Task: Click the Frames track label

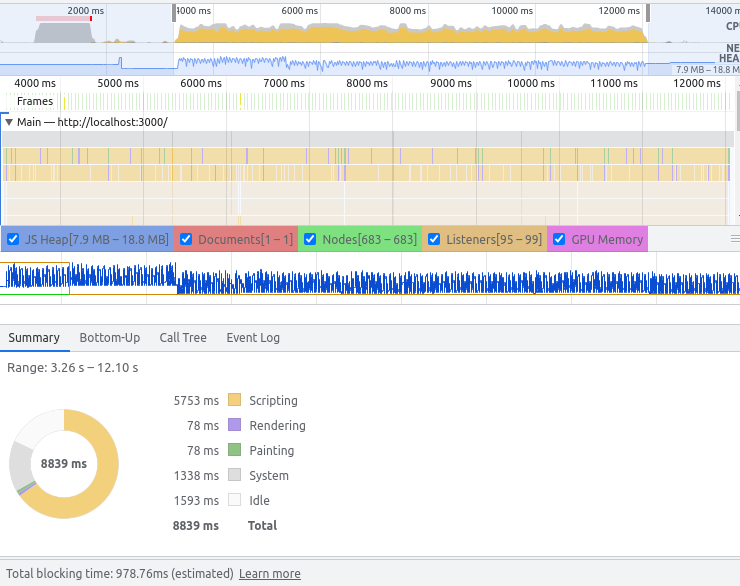Action: pyautogui.click(x=35, y=101)
